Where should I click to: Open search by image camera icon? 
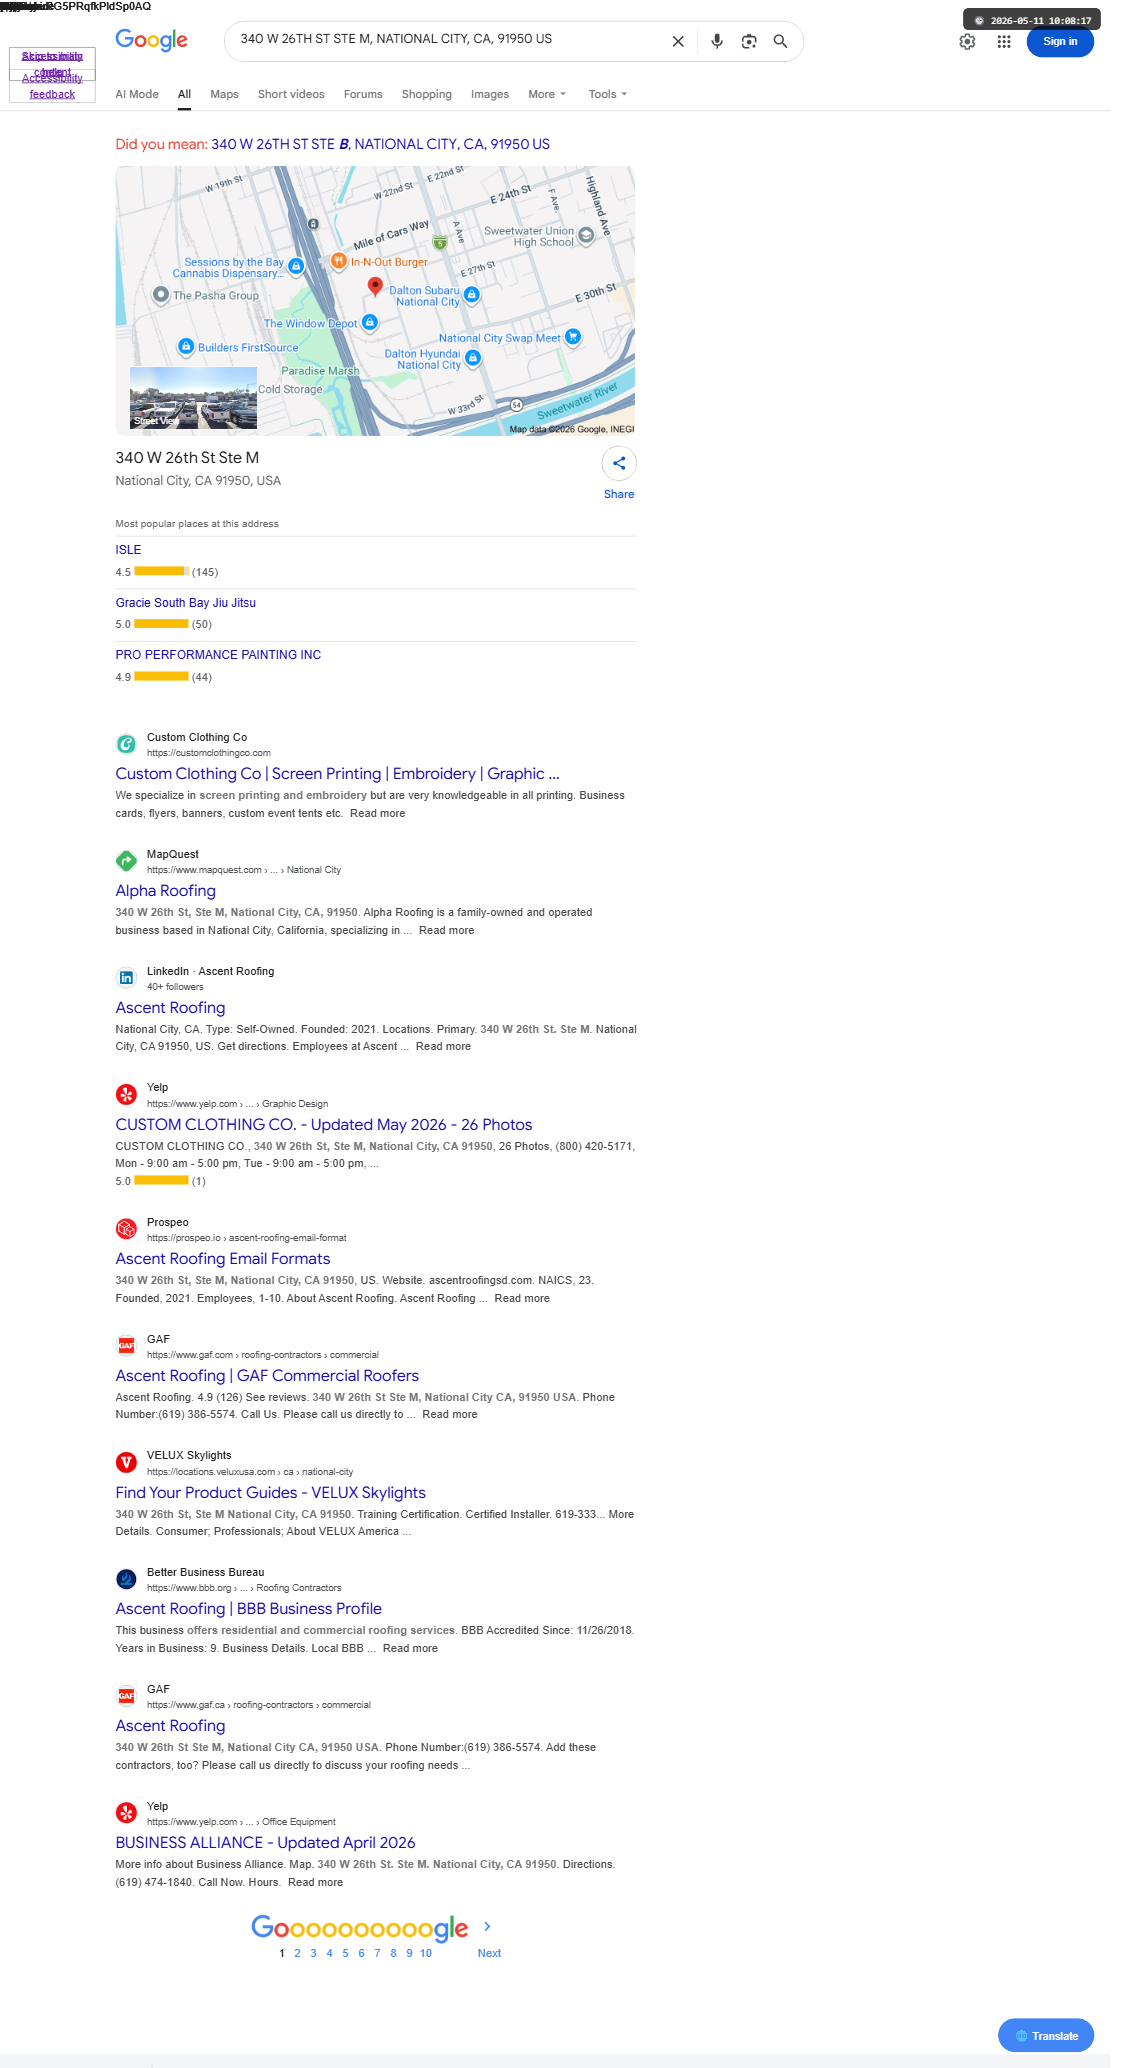point(749,41)
